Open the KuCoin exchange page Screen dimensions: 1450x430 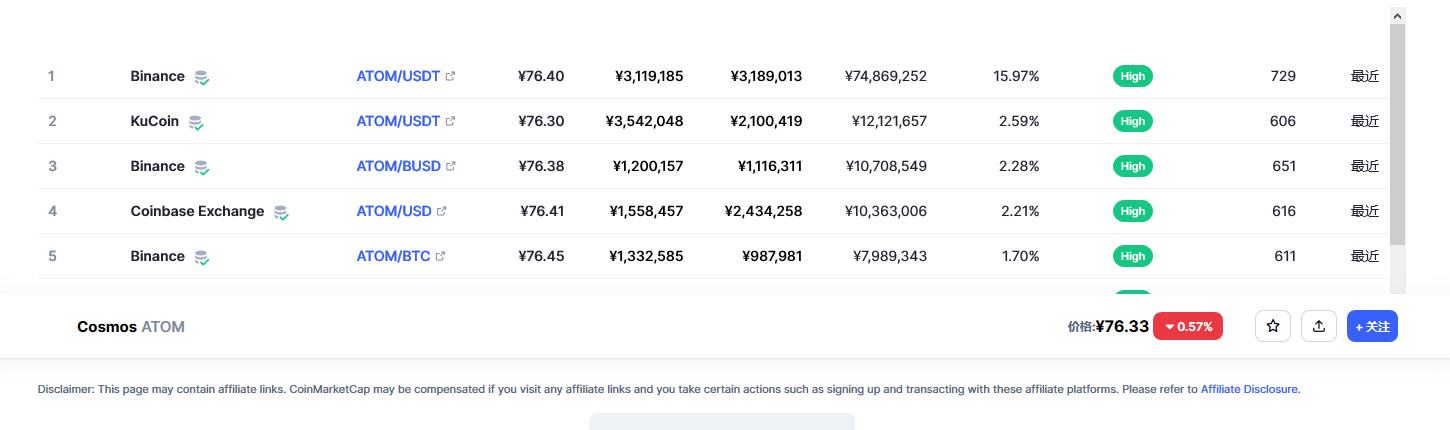154,121
